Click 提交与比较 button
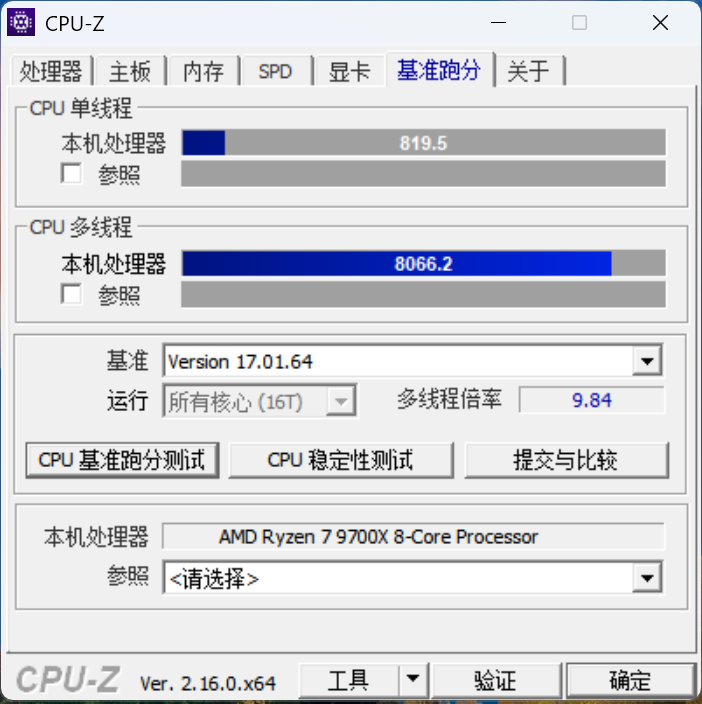Viewport: 702px width, 704px height. coord(566,460)
